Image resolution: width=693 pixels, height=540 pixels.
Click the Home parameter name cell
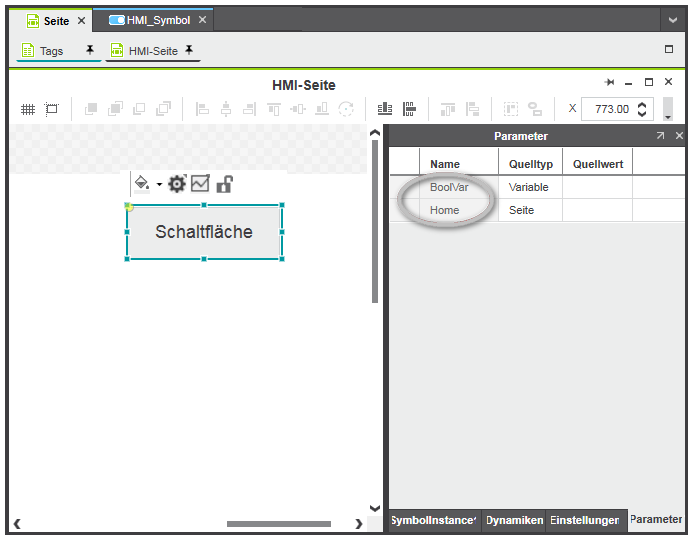click(445, 210)
